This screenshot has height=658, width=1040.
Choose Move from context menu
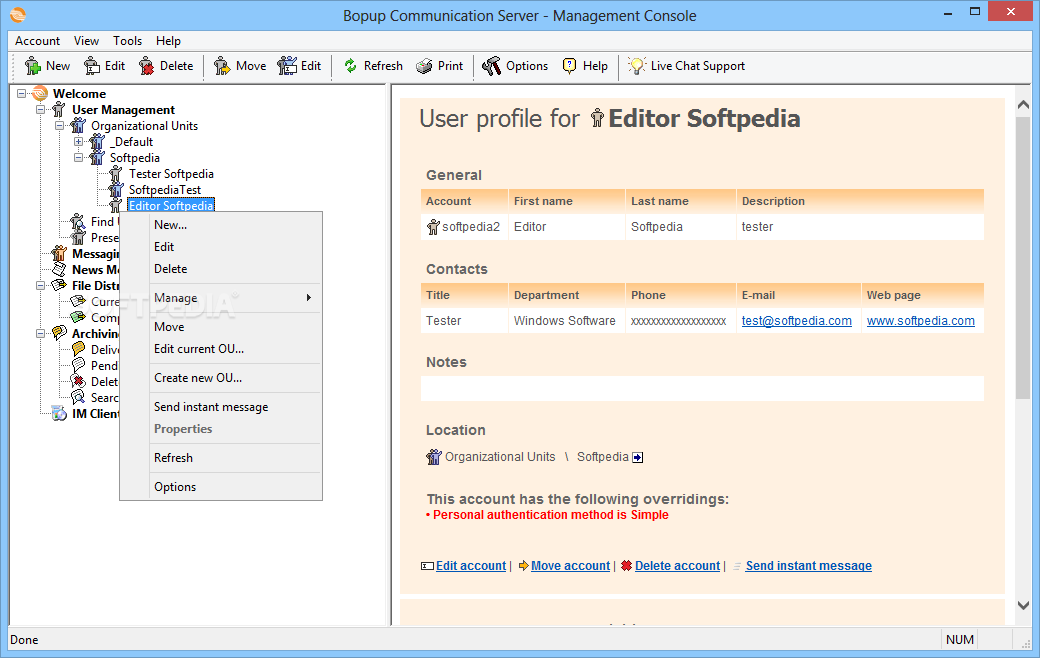221,327
